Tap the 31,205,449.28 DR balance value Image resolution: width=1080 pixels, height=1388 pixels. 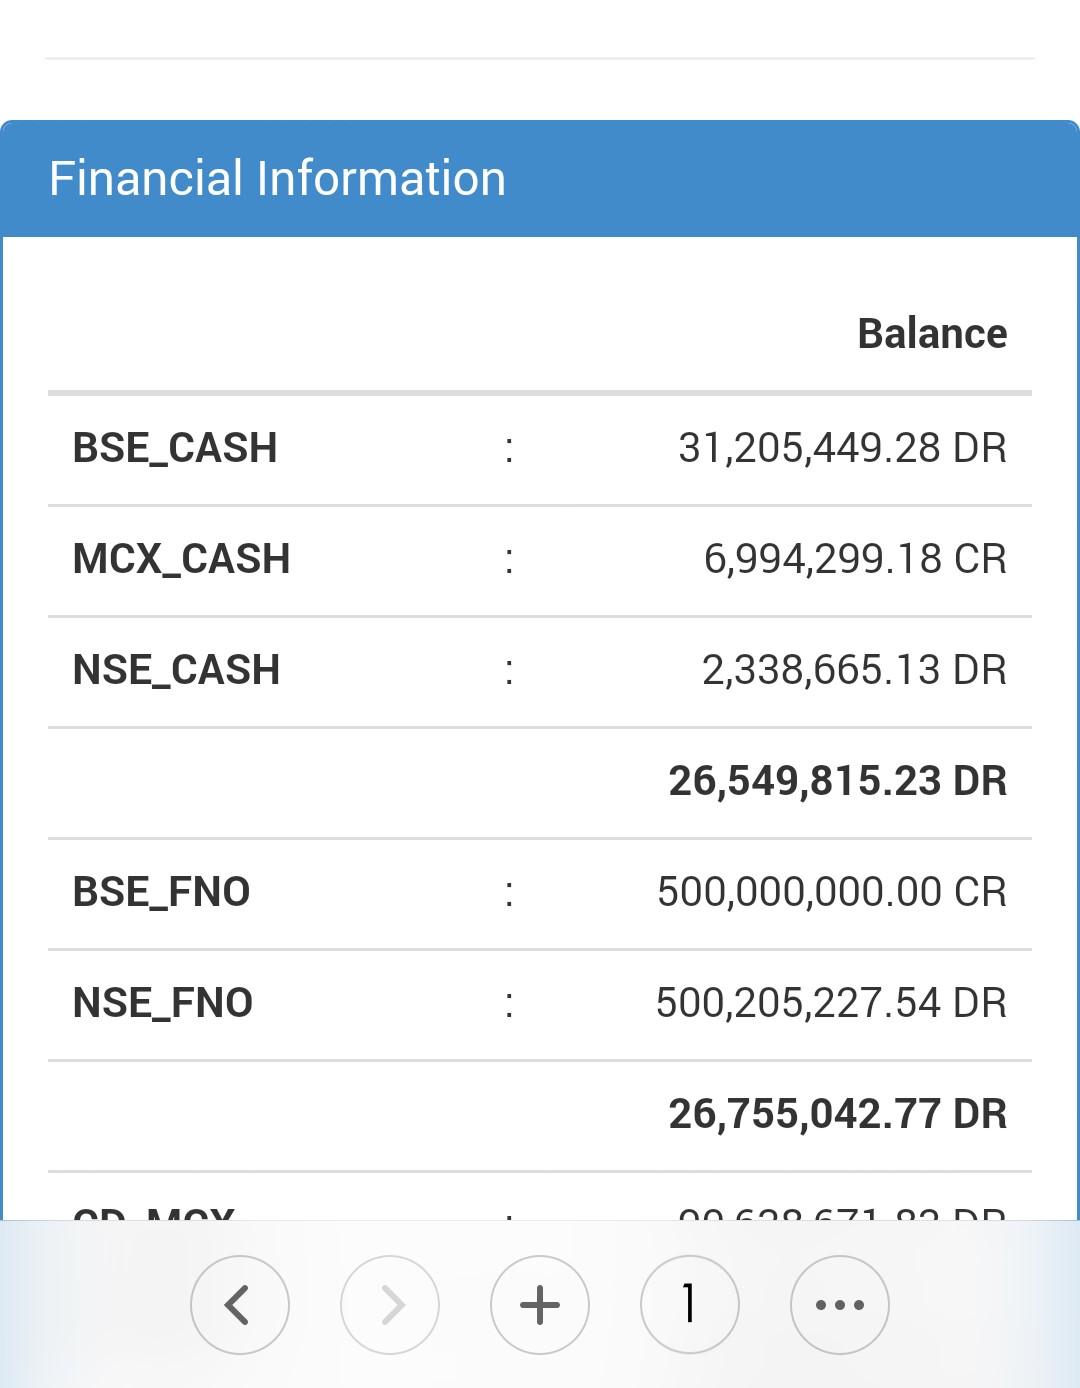click(x=842, y=449)
